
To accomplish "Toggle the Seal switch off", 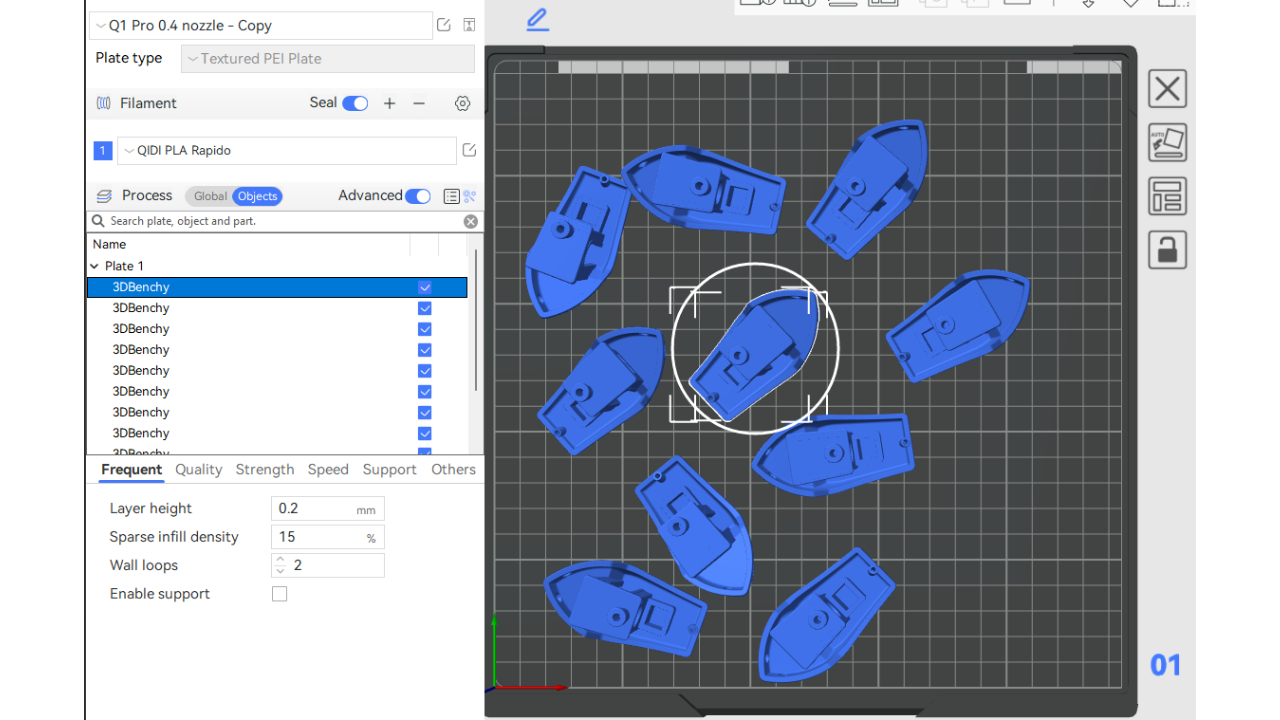I will tap(355, 103).
